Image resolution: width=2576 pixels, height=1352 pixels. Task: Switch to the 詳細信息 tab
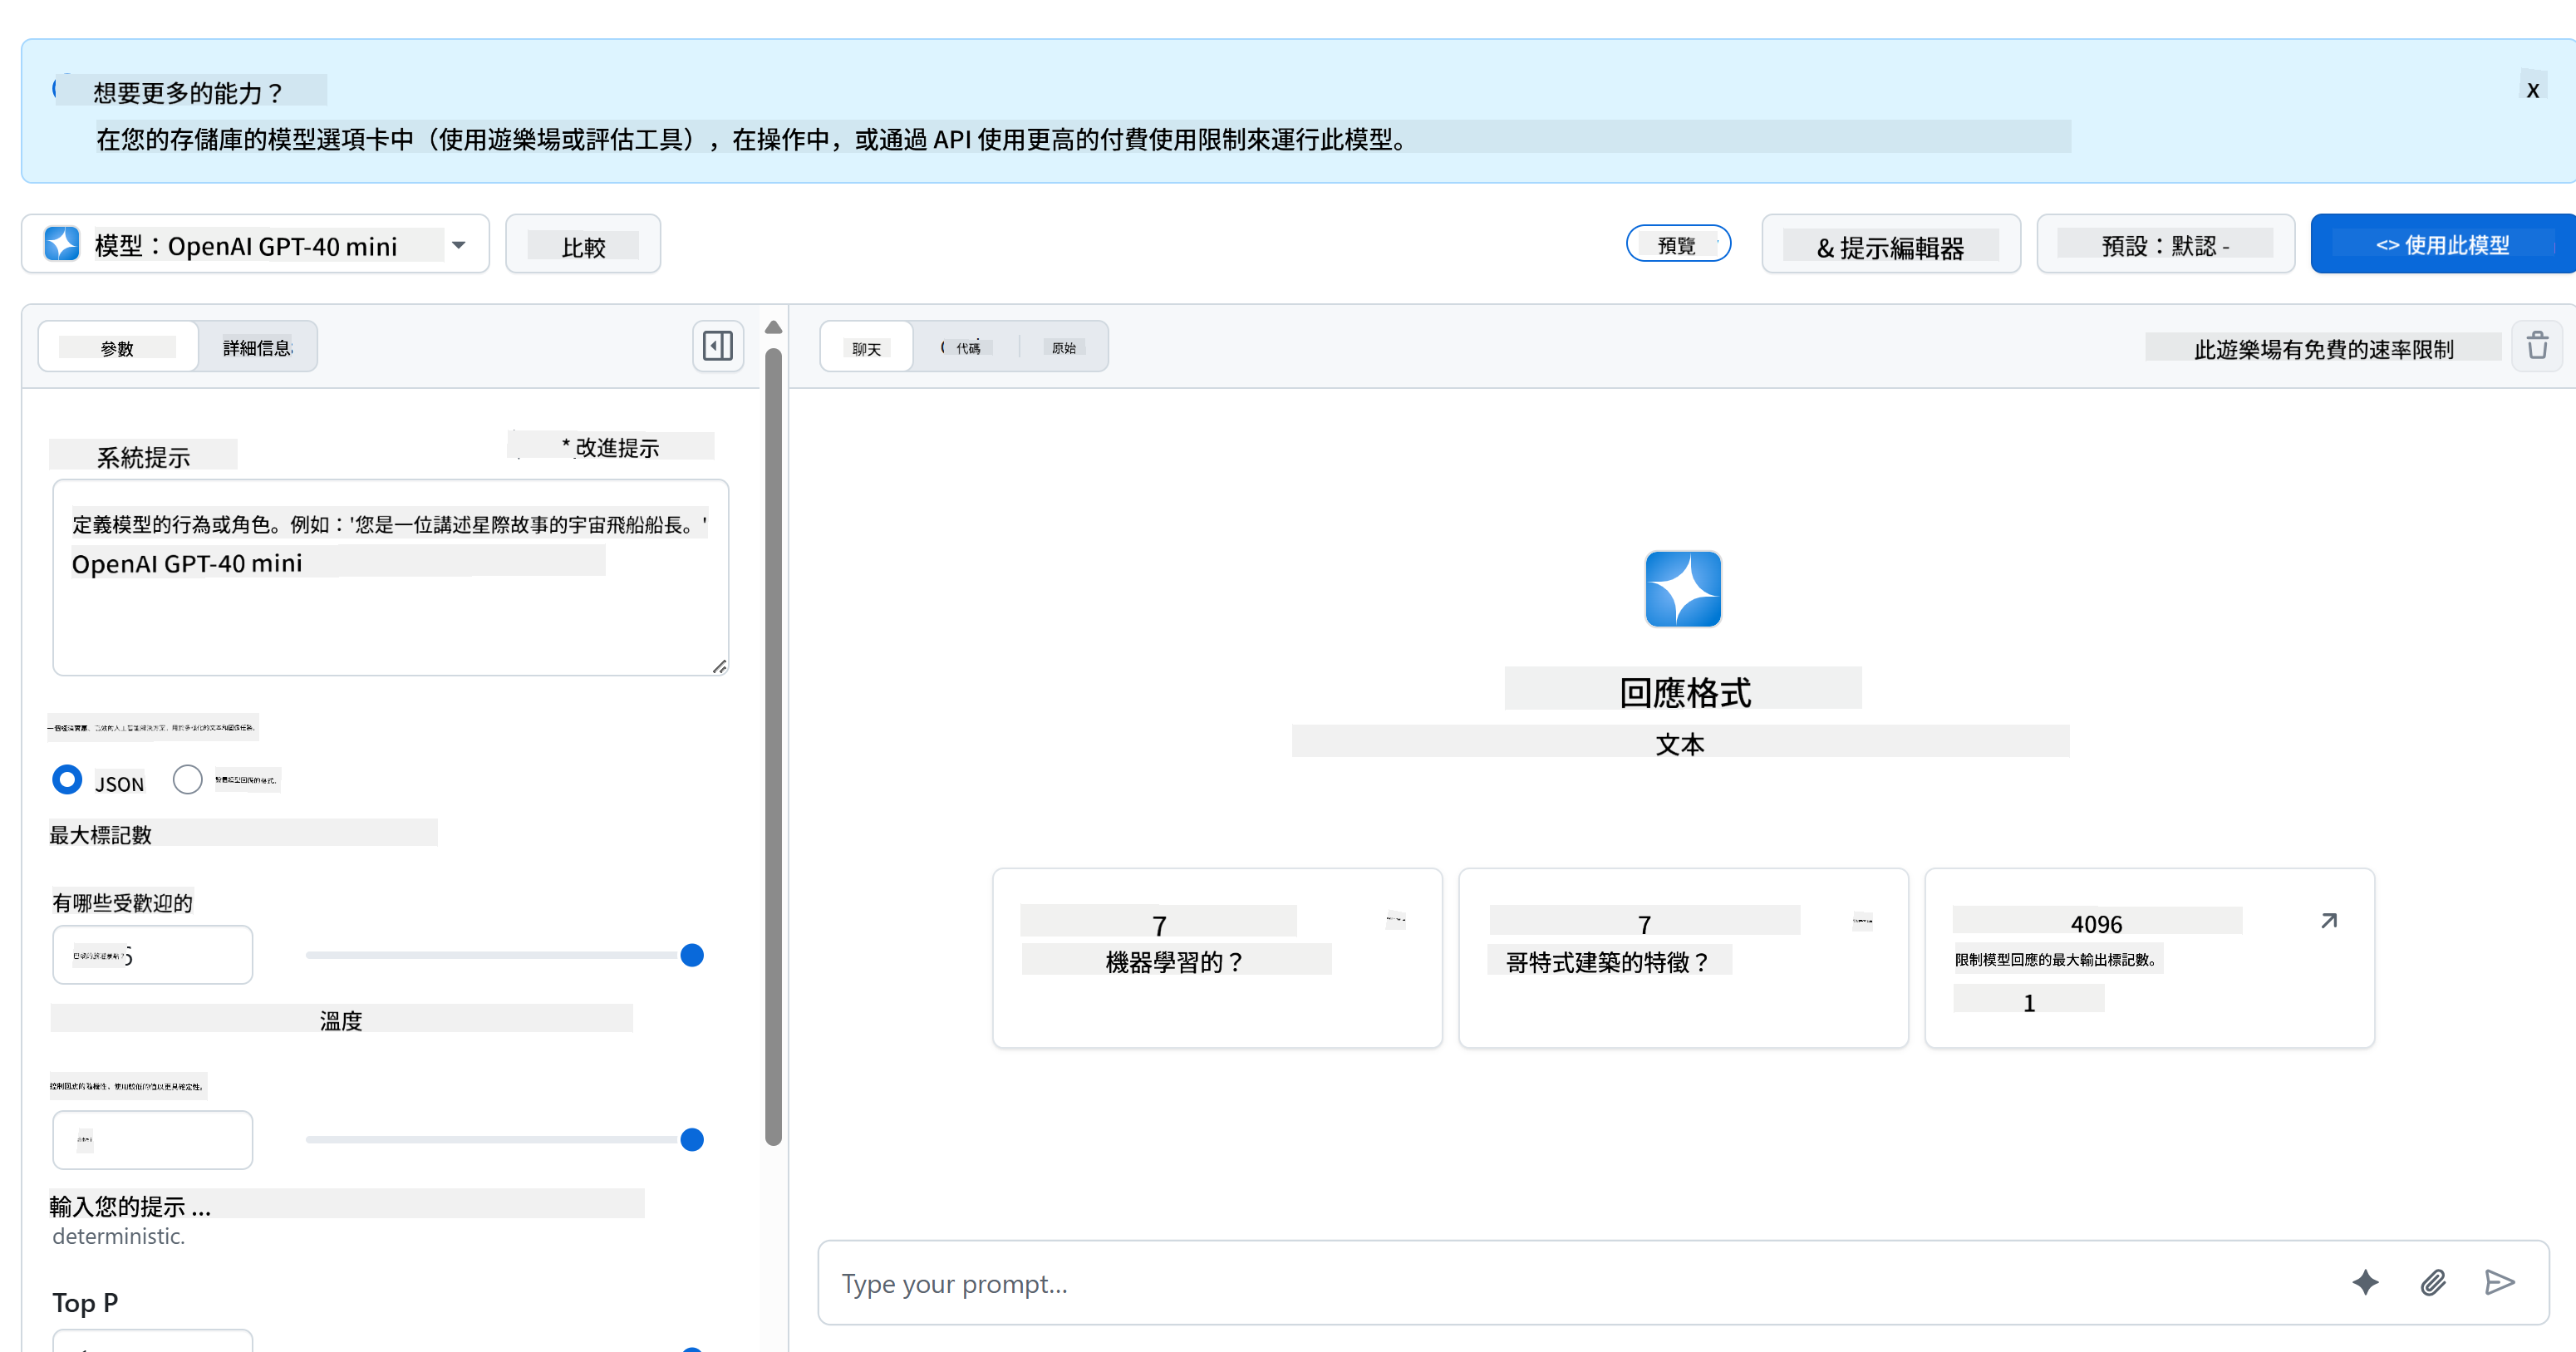(257, 347)
